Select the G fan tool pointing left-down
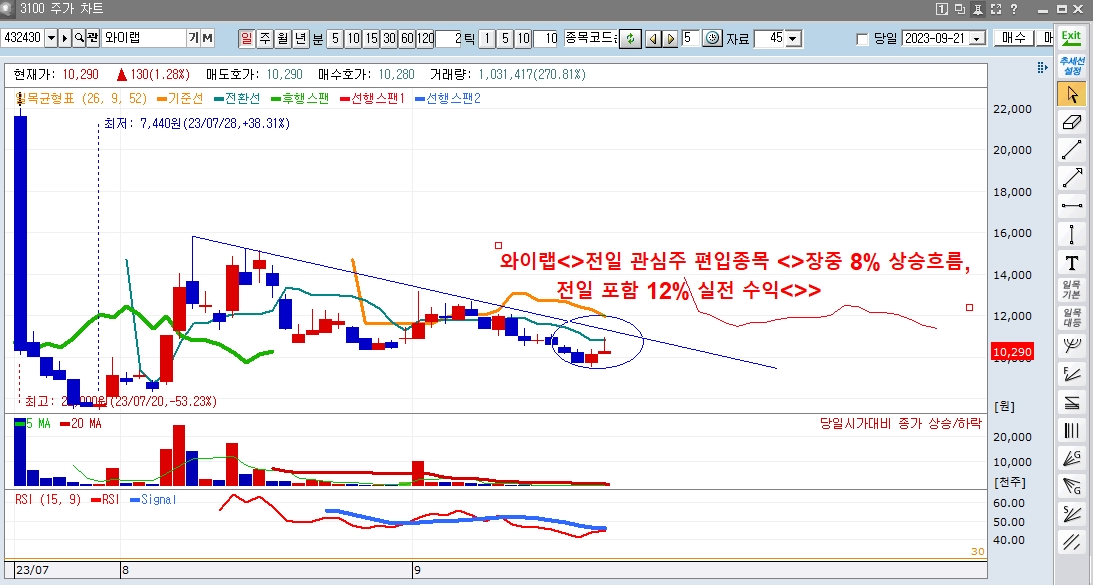 pos(1071,458)
